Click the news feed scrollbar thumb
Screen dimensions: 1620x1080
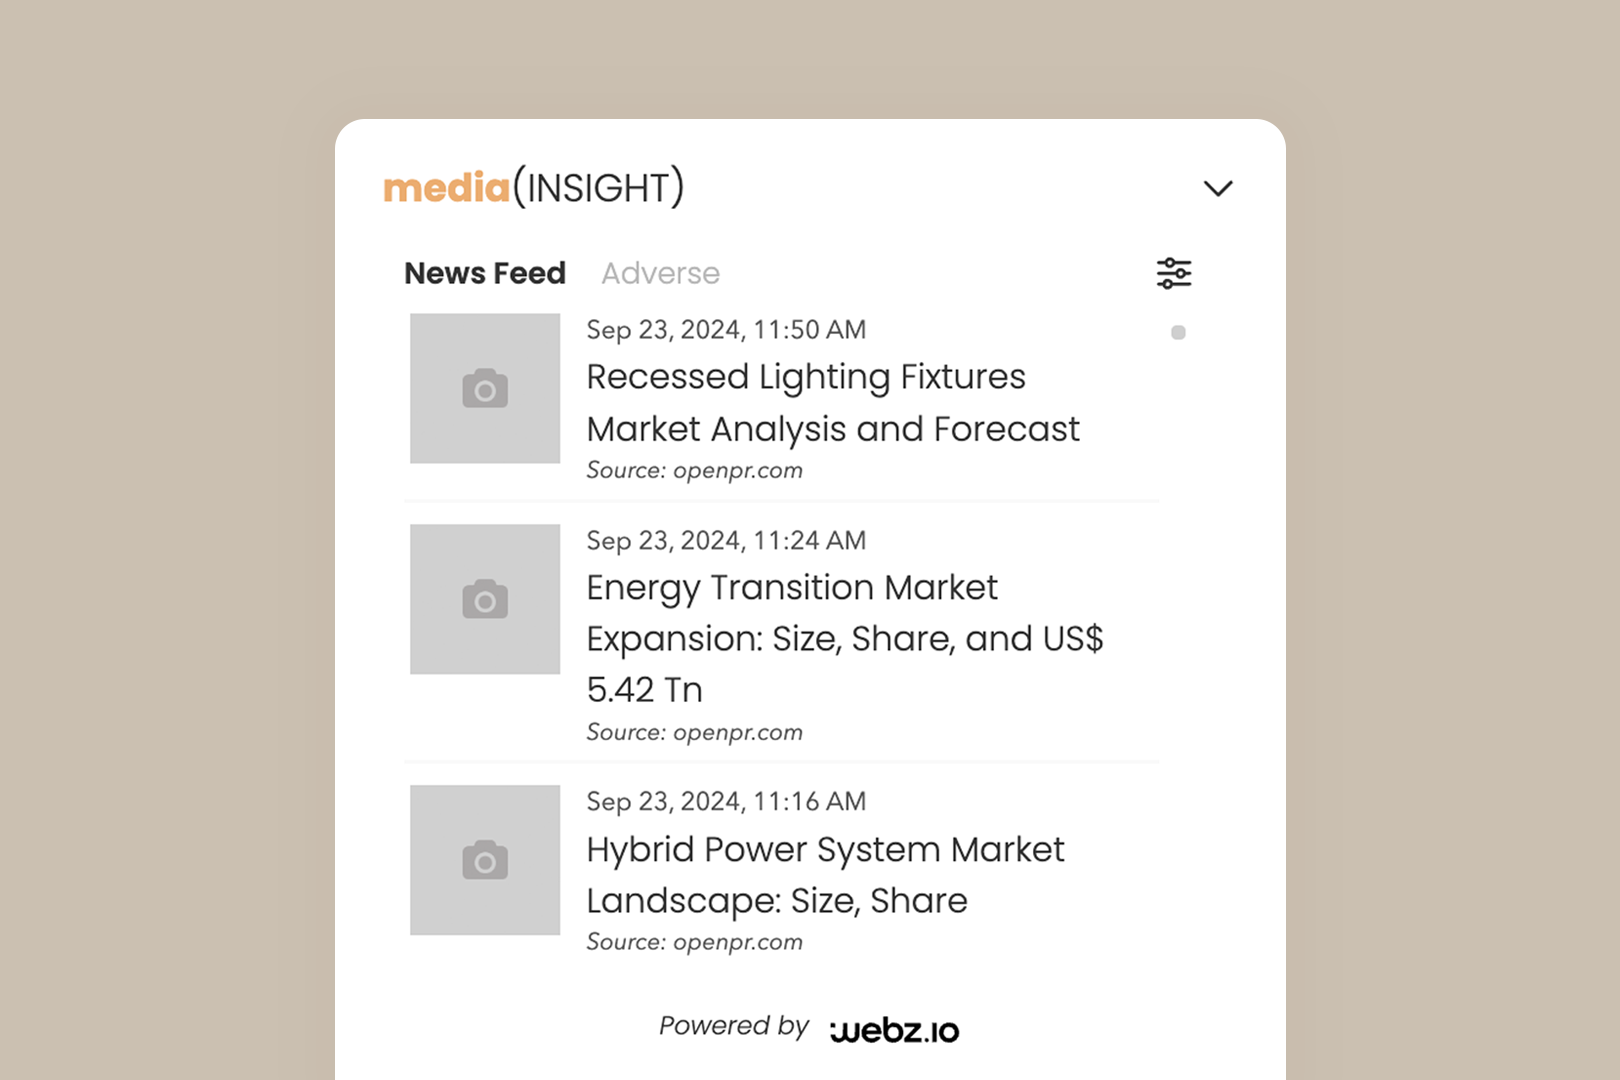[x=1178, y=332]
